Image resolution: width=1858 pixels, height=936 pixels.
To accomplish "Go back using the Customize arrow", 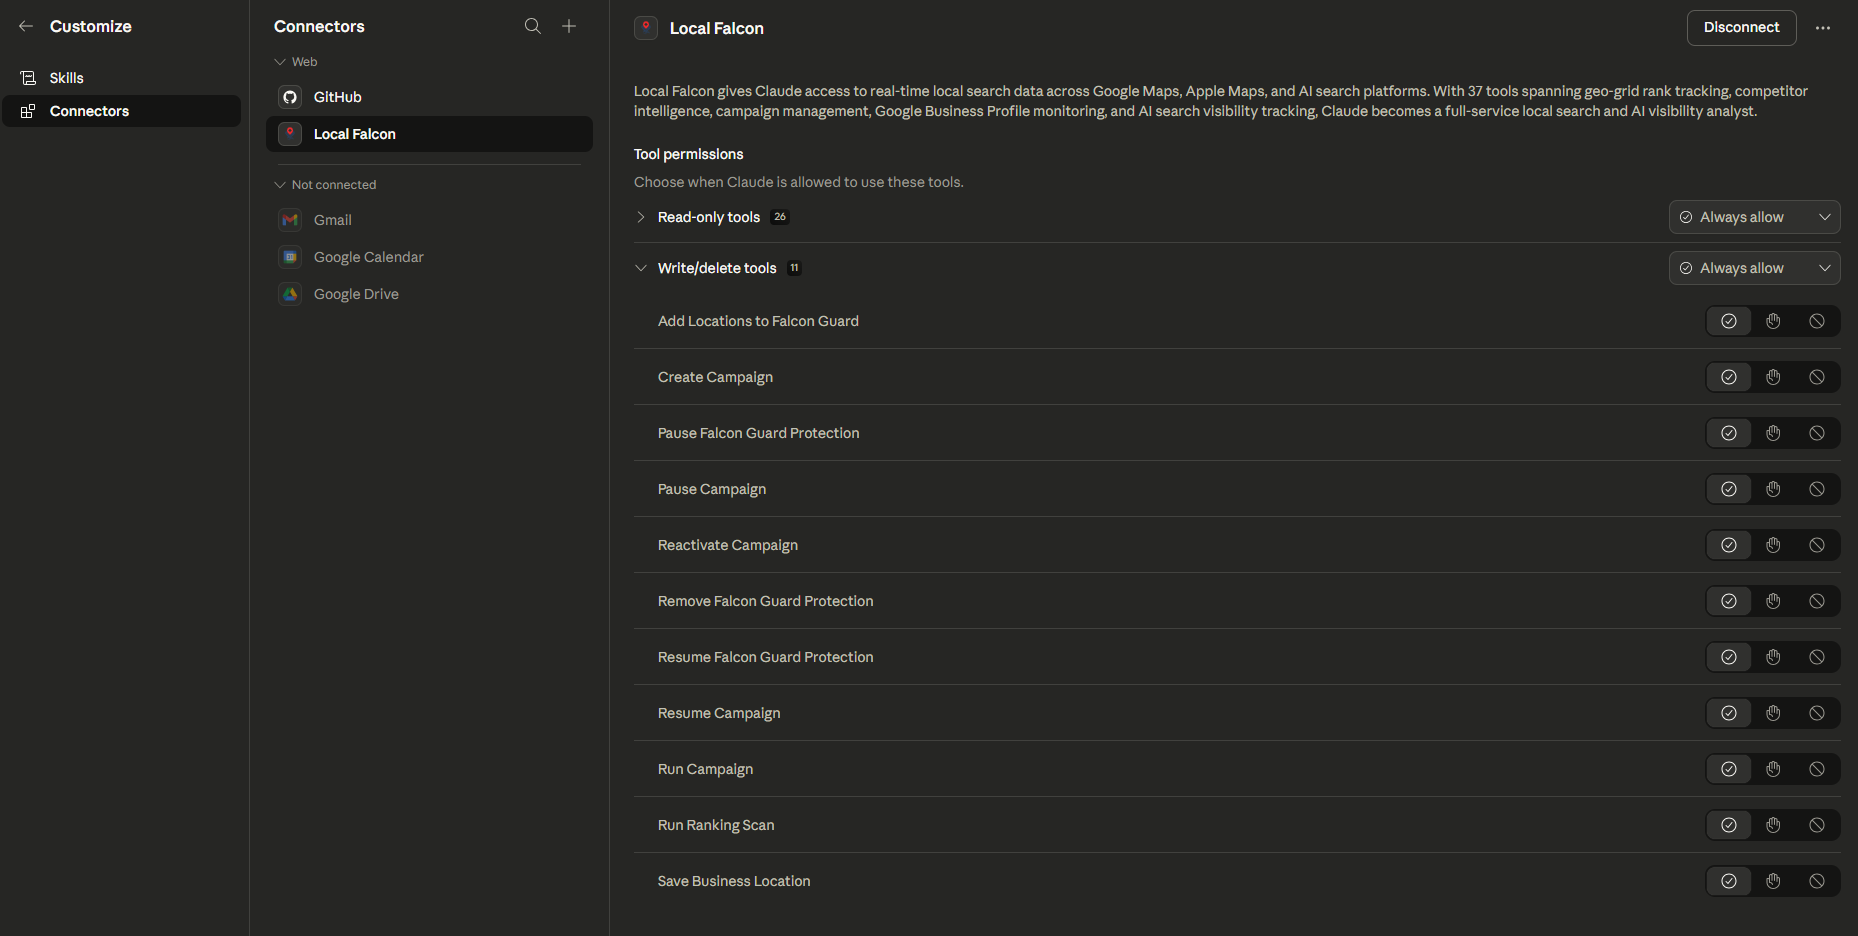I will [x=26, y=26].
